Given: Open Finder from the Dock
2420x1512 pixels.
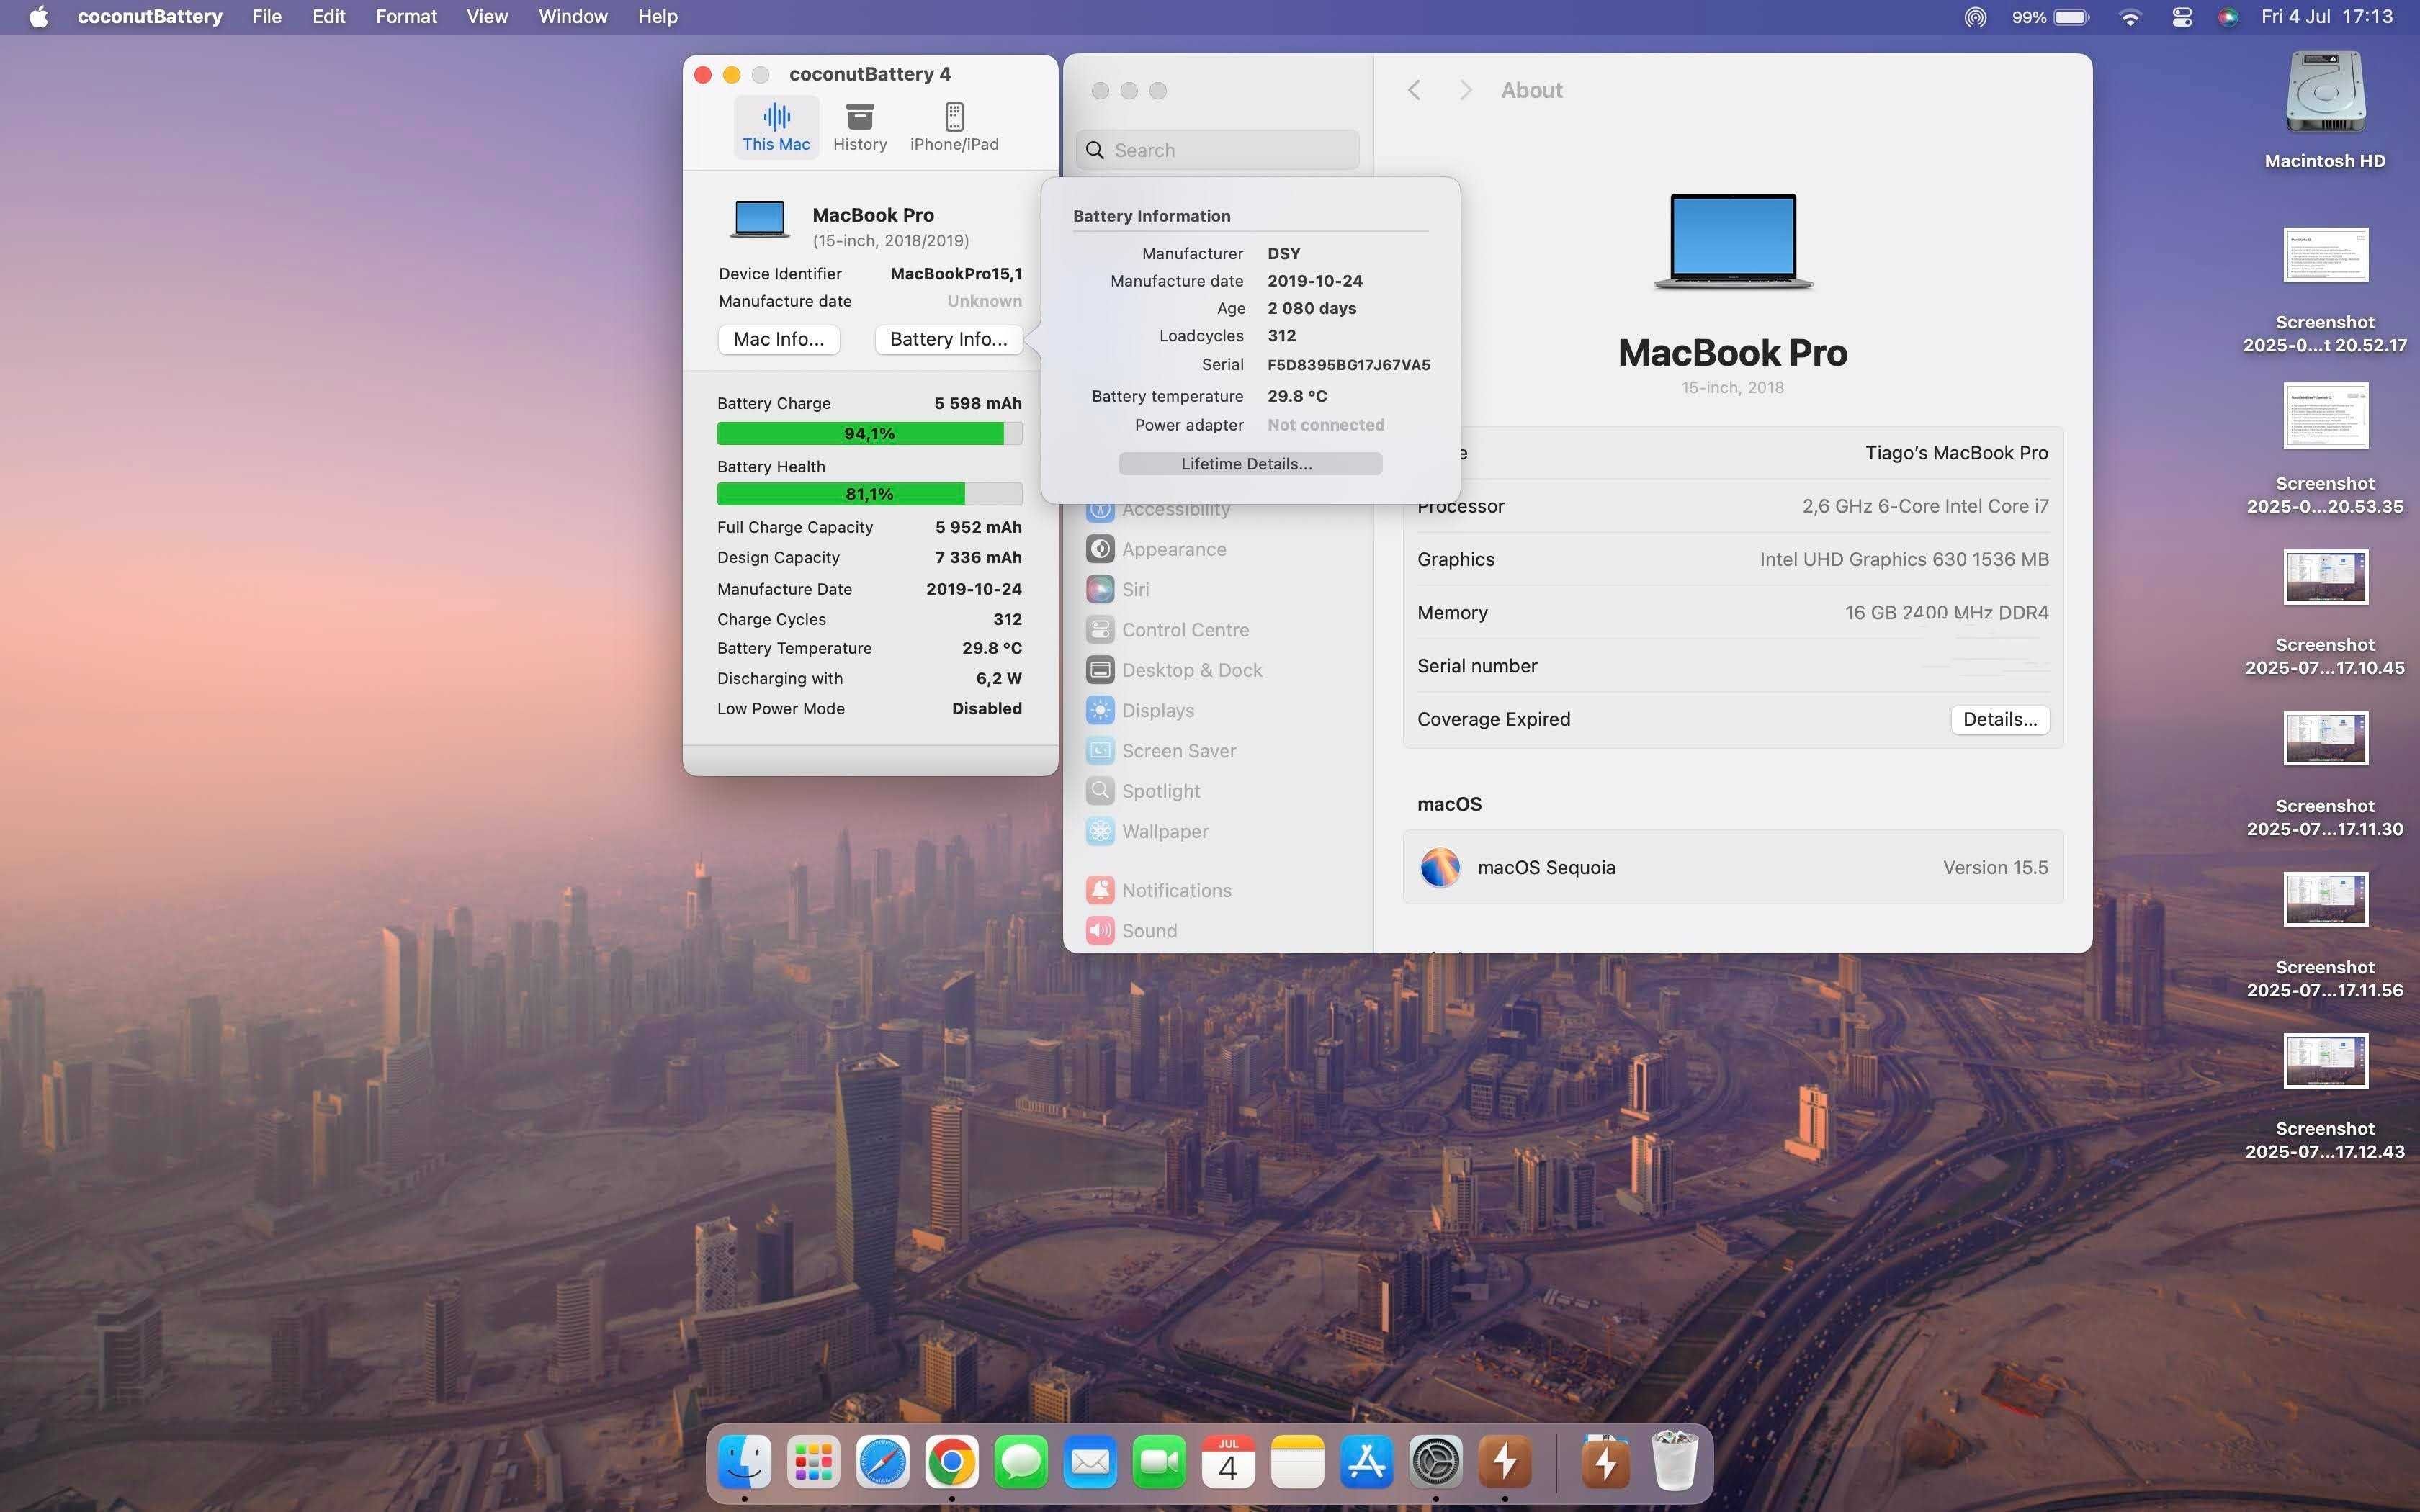Looking at the screenshot, I should [745, 1463].
